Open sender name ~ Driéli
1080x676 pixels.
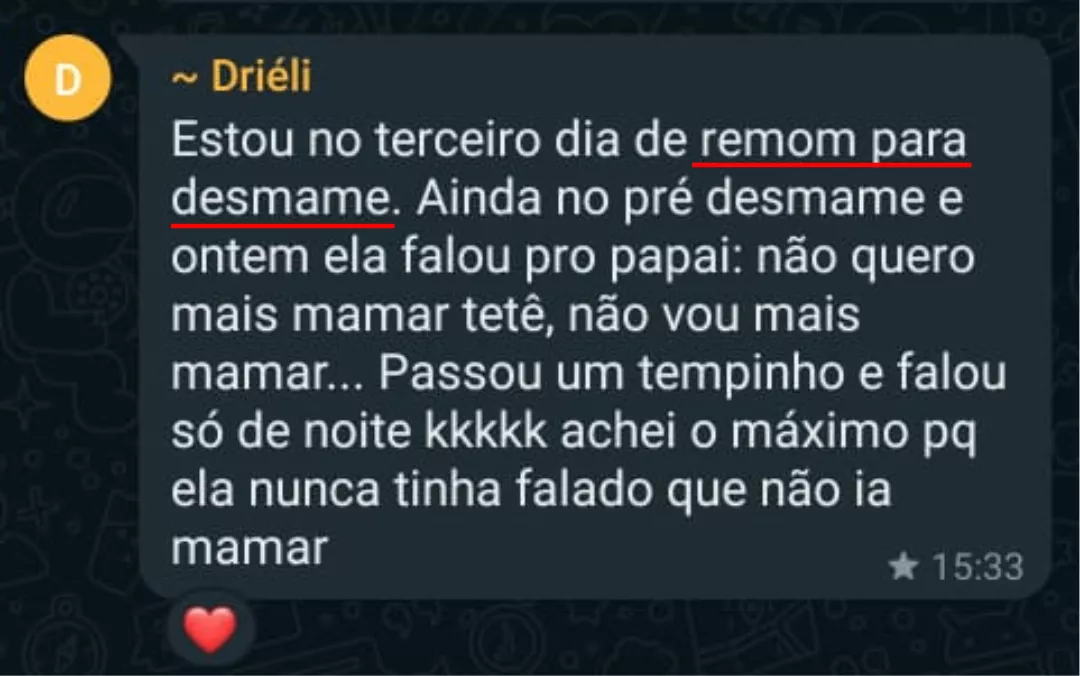(242, 75)
